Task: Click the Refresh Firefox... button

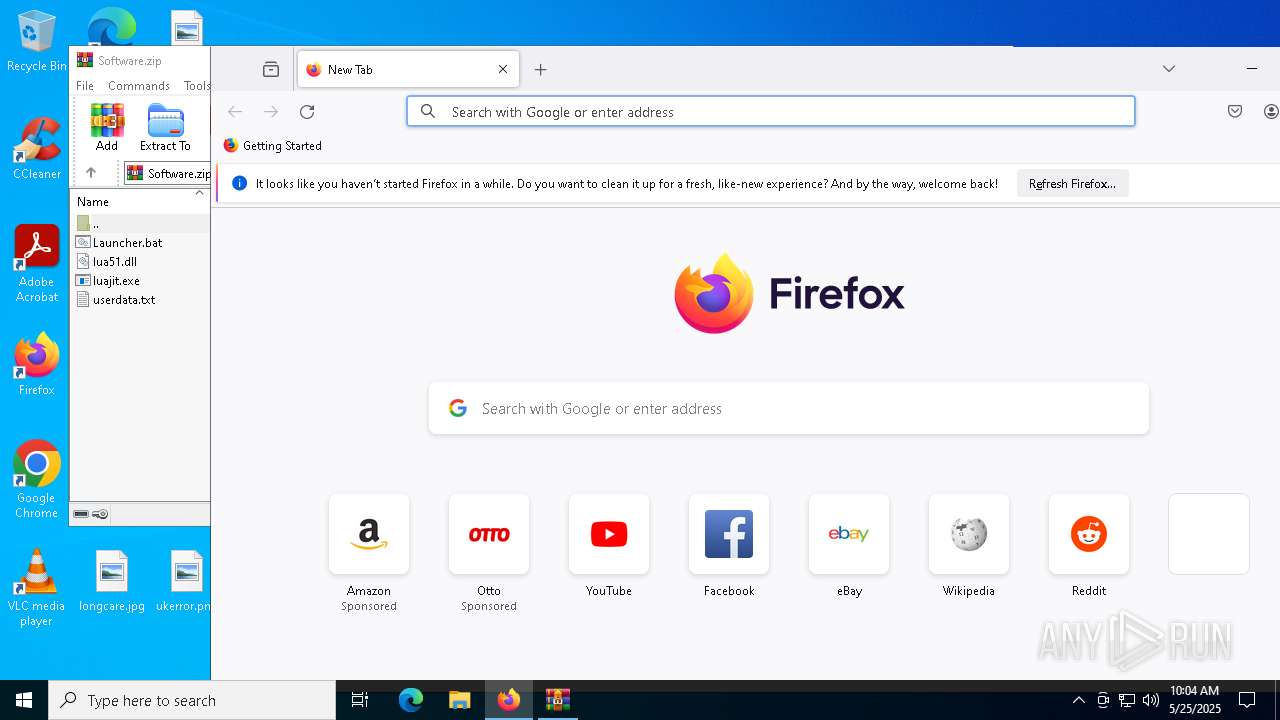Action: [1072, 184]
